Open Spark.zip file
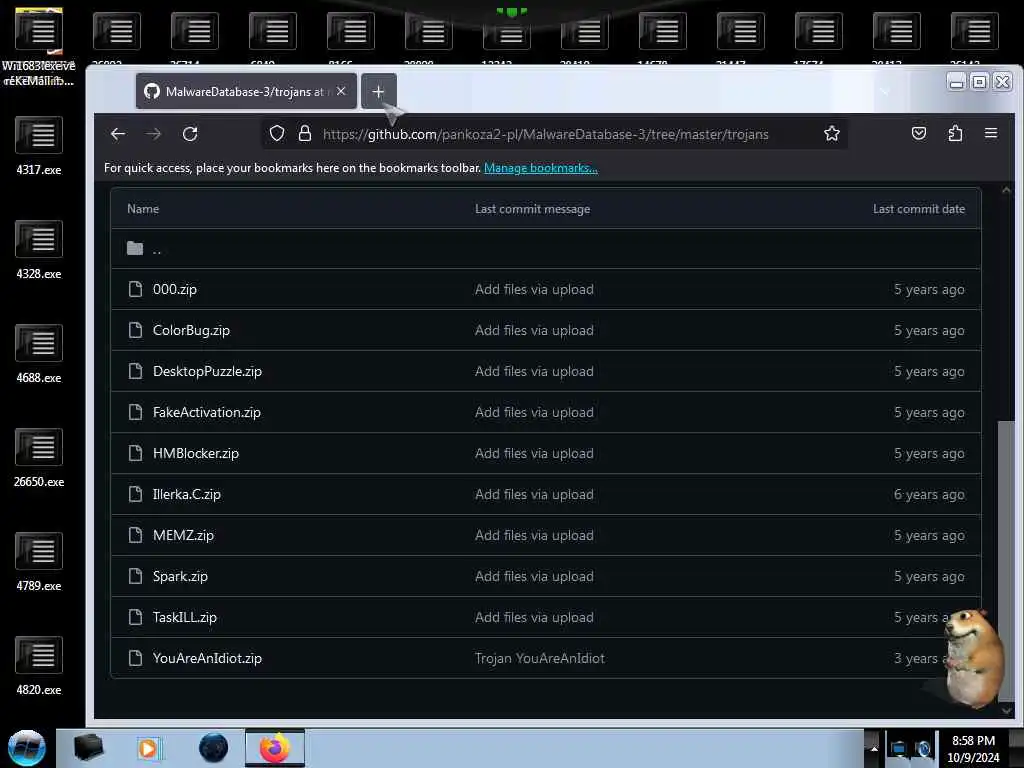 click(180, 577)
